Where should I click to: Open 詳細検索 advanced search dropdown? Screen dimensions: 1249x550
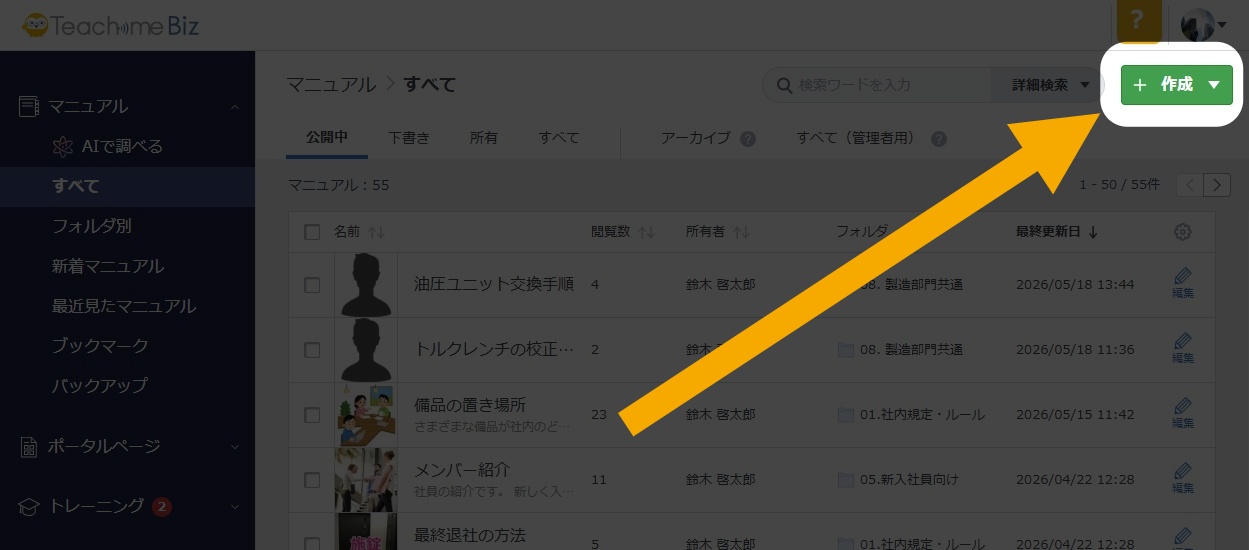(1050, 85)
